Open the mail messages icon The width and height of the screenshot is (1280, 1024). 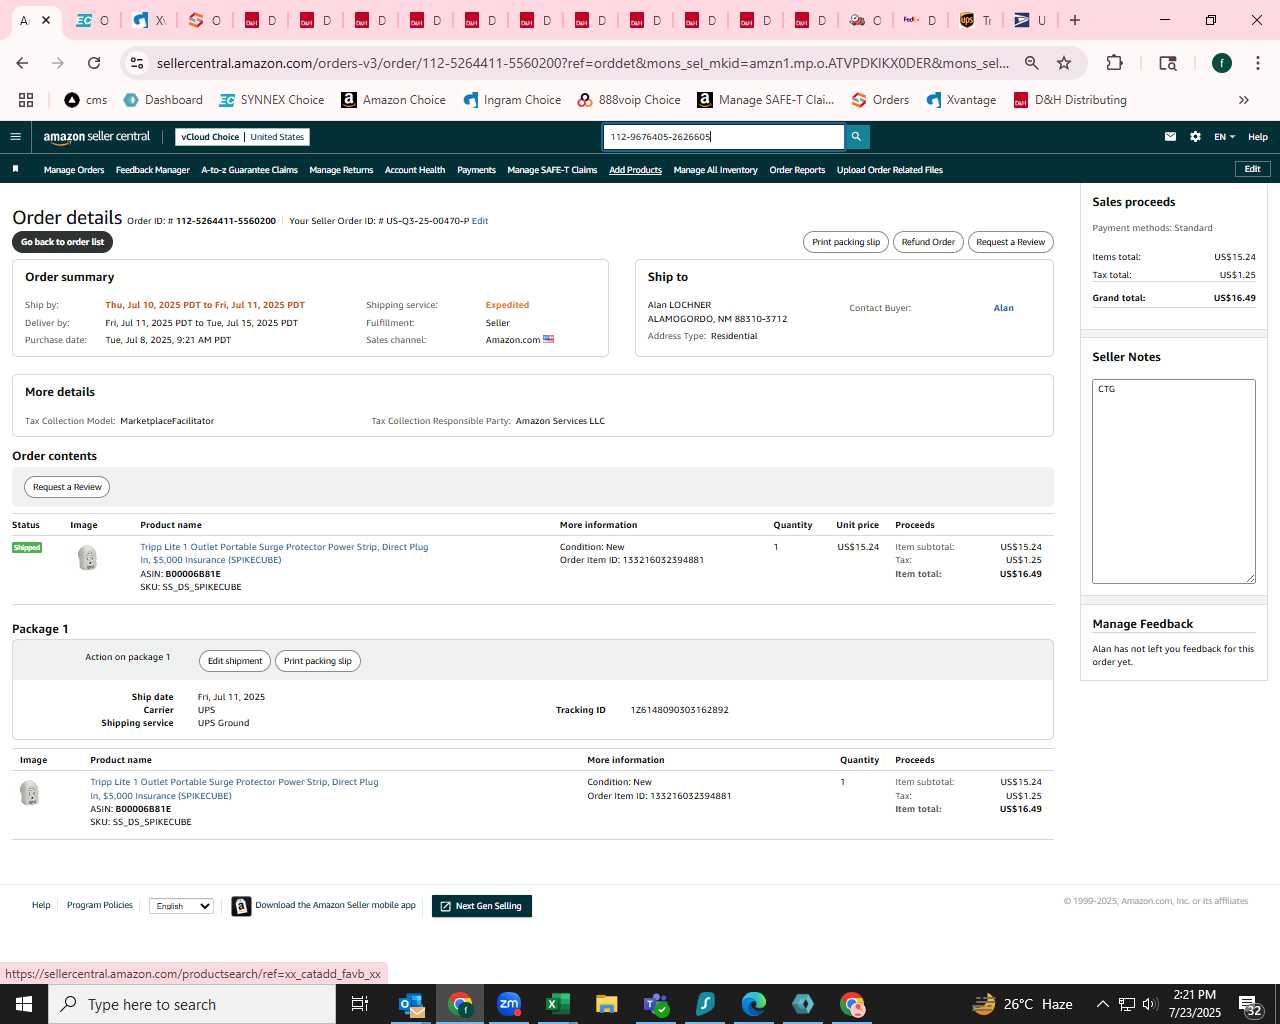pos(1170,137)
